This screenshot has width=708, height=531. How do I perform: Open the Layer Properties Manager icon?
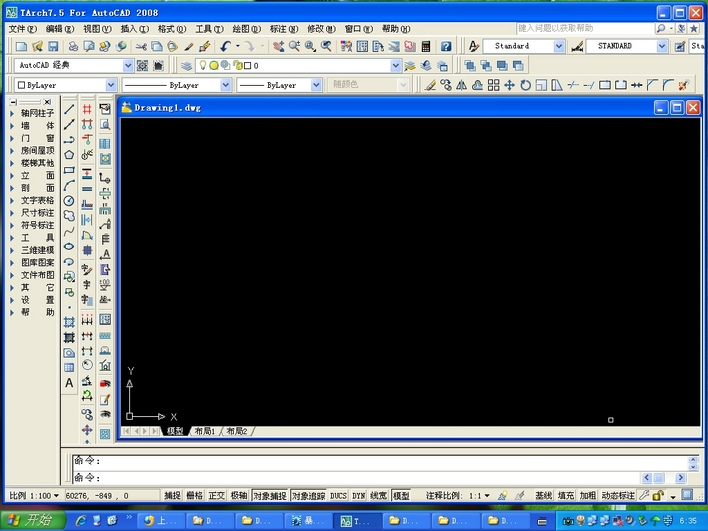tap(186, 66)
